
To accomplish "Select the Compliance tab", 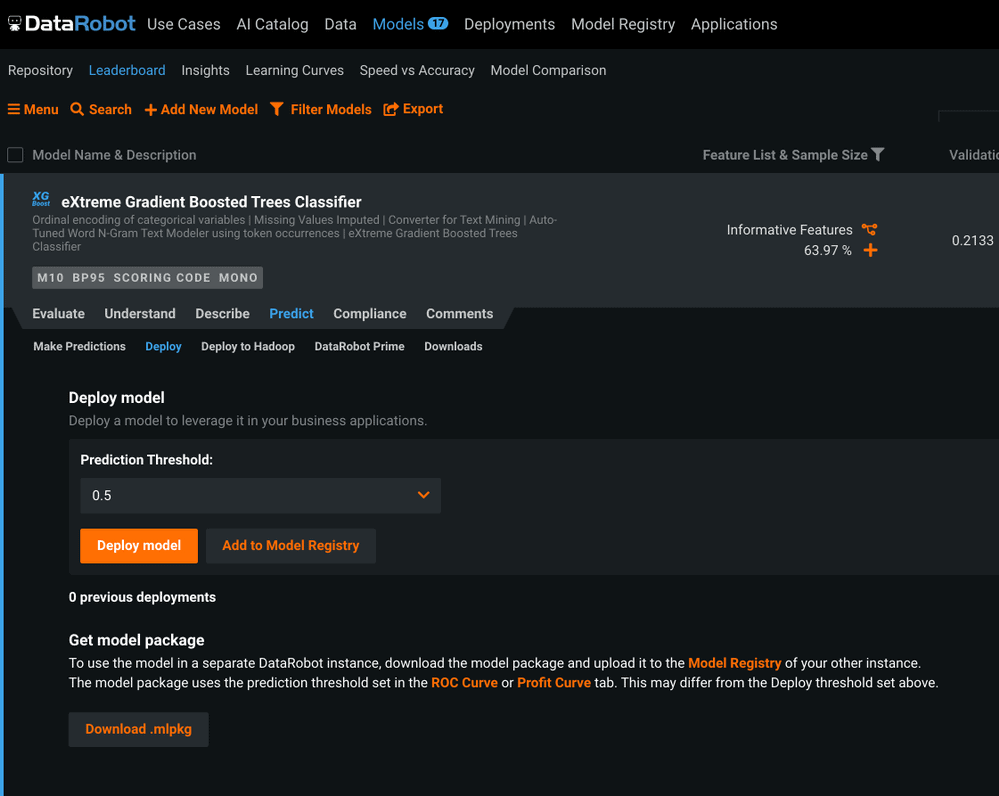I will (370, 314).
